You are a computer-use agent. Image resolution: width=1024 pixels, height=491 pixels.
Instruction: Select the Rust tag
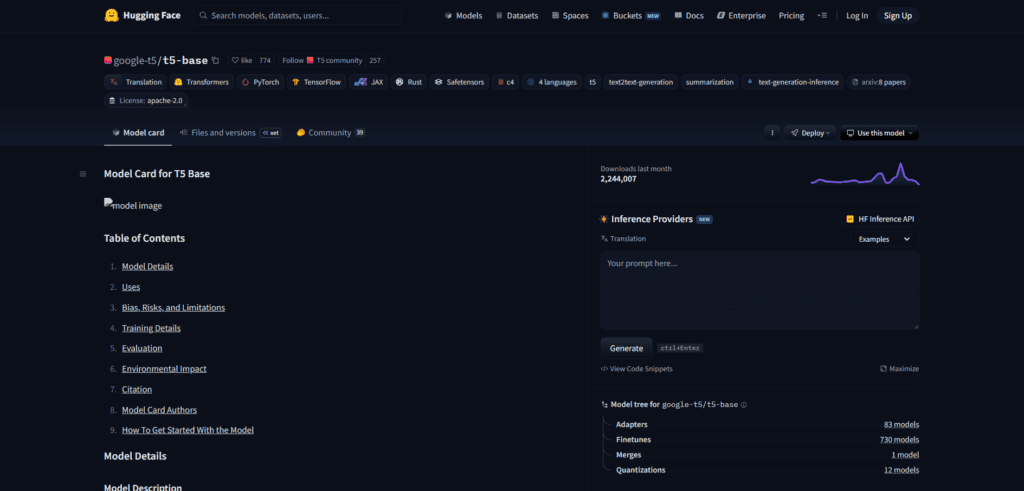pos(409,82)
